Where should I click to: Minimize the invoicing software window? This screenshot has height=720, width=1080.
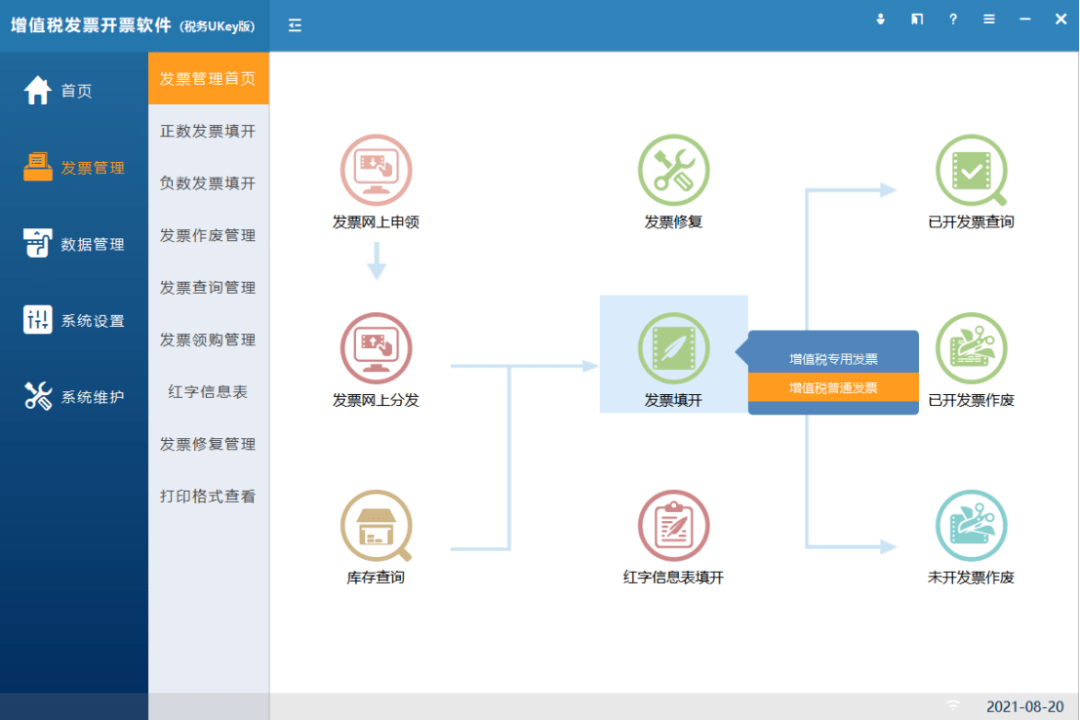click(x=1025, y=19)
